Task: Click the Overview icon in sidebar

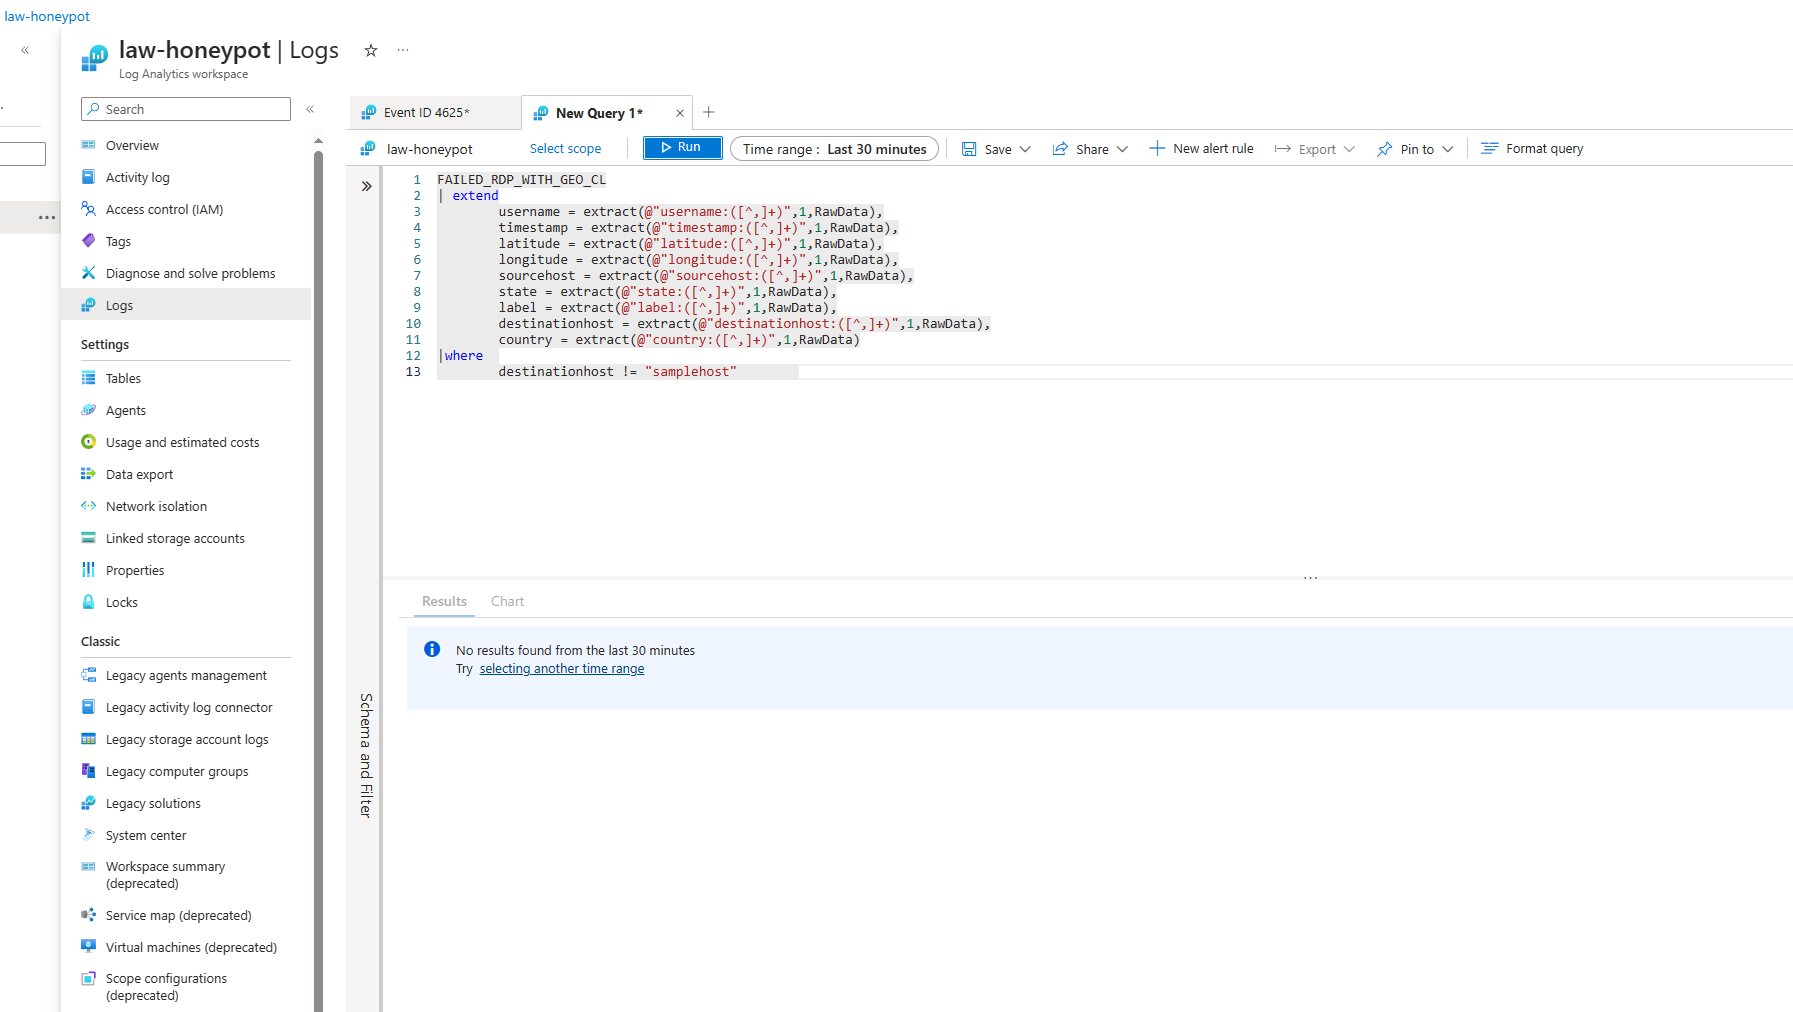Action: coord(88,145)
